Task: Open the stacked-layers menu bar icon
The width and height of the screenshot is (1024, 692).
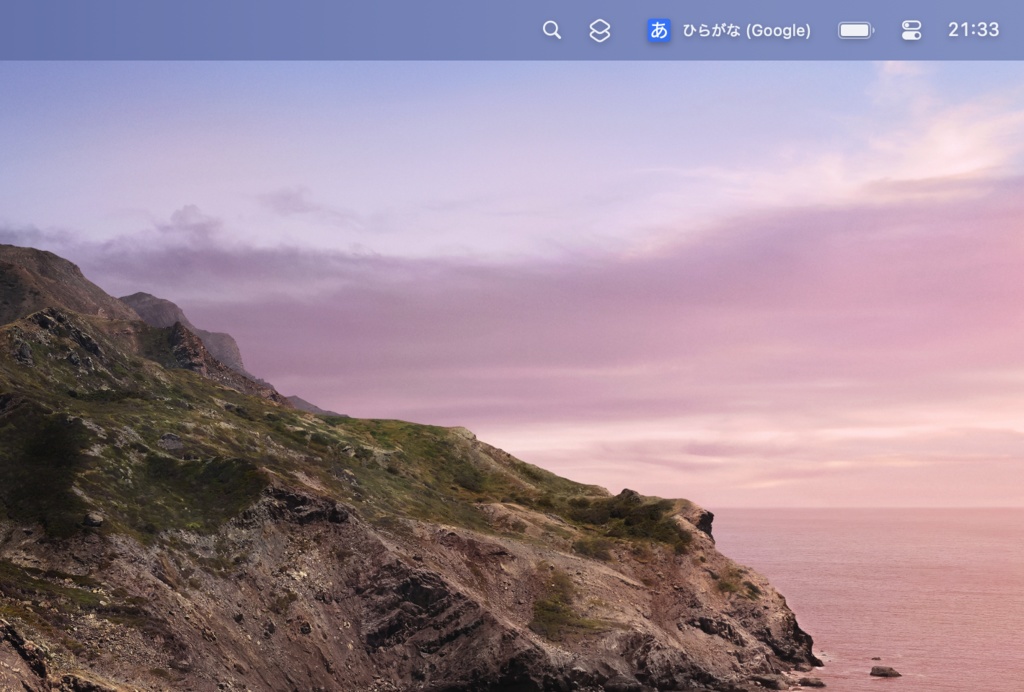Action: coord(600,30)
